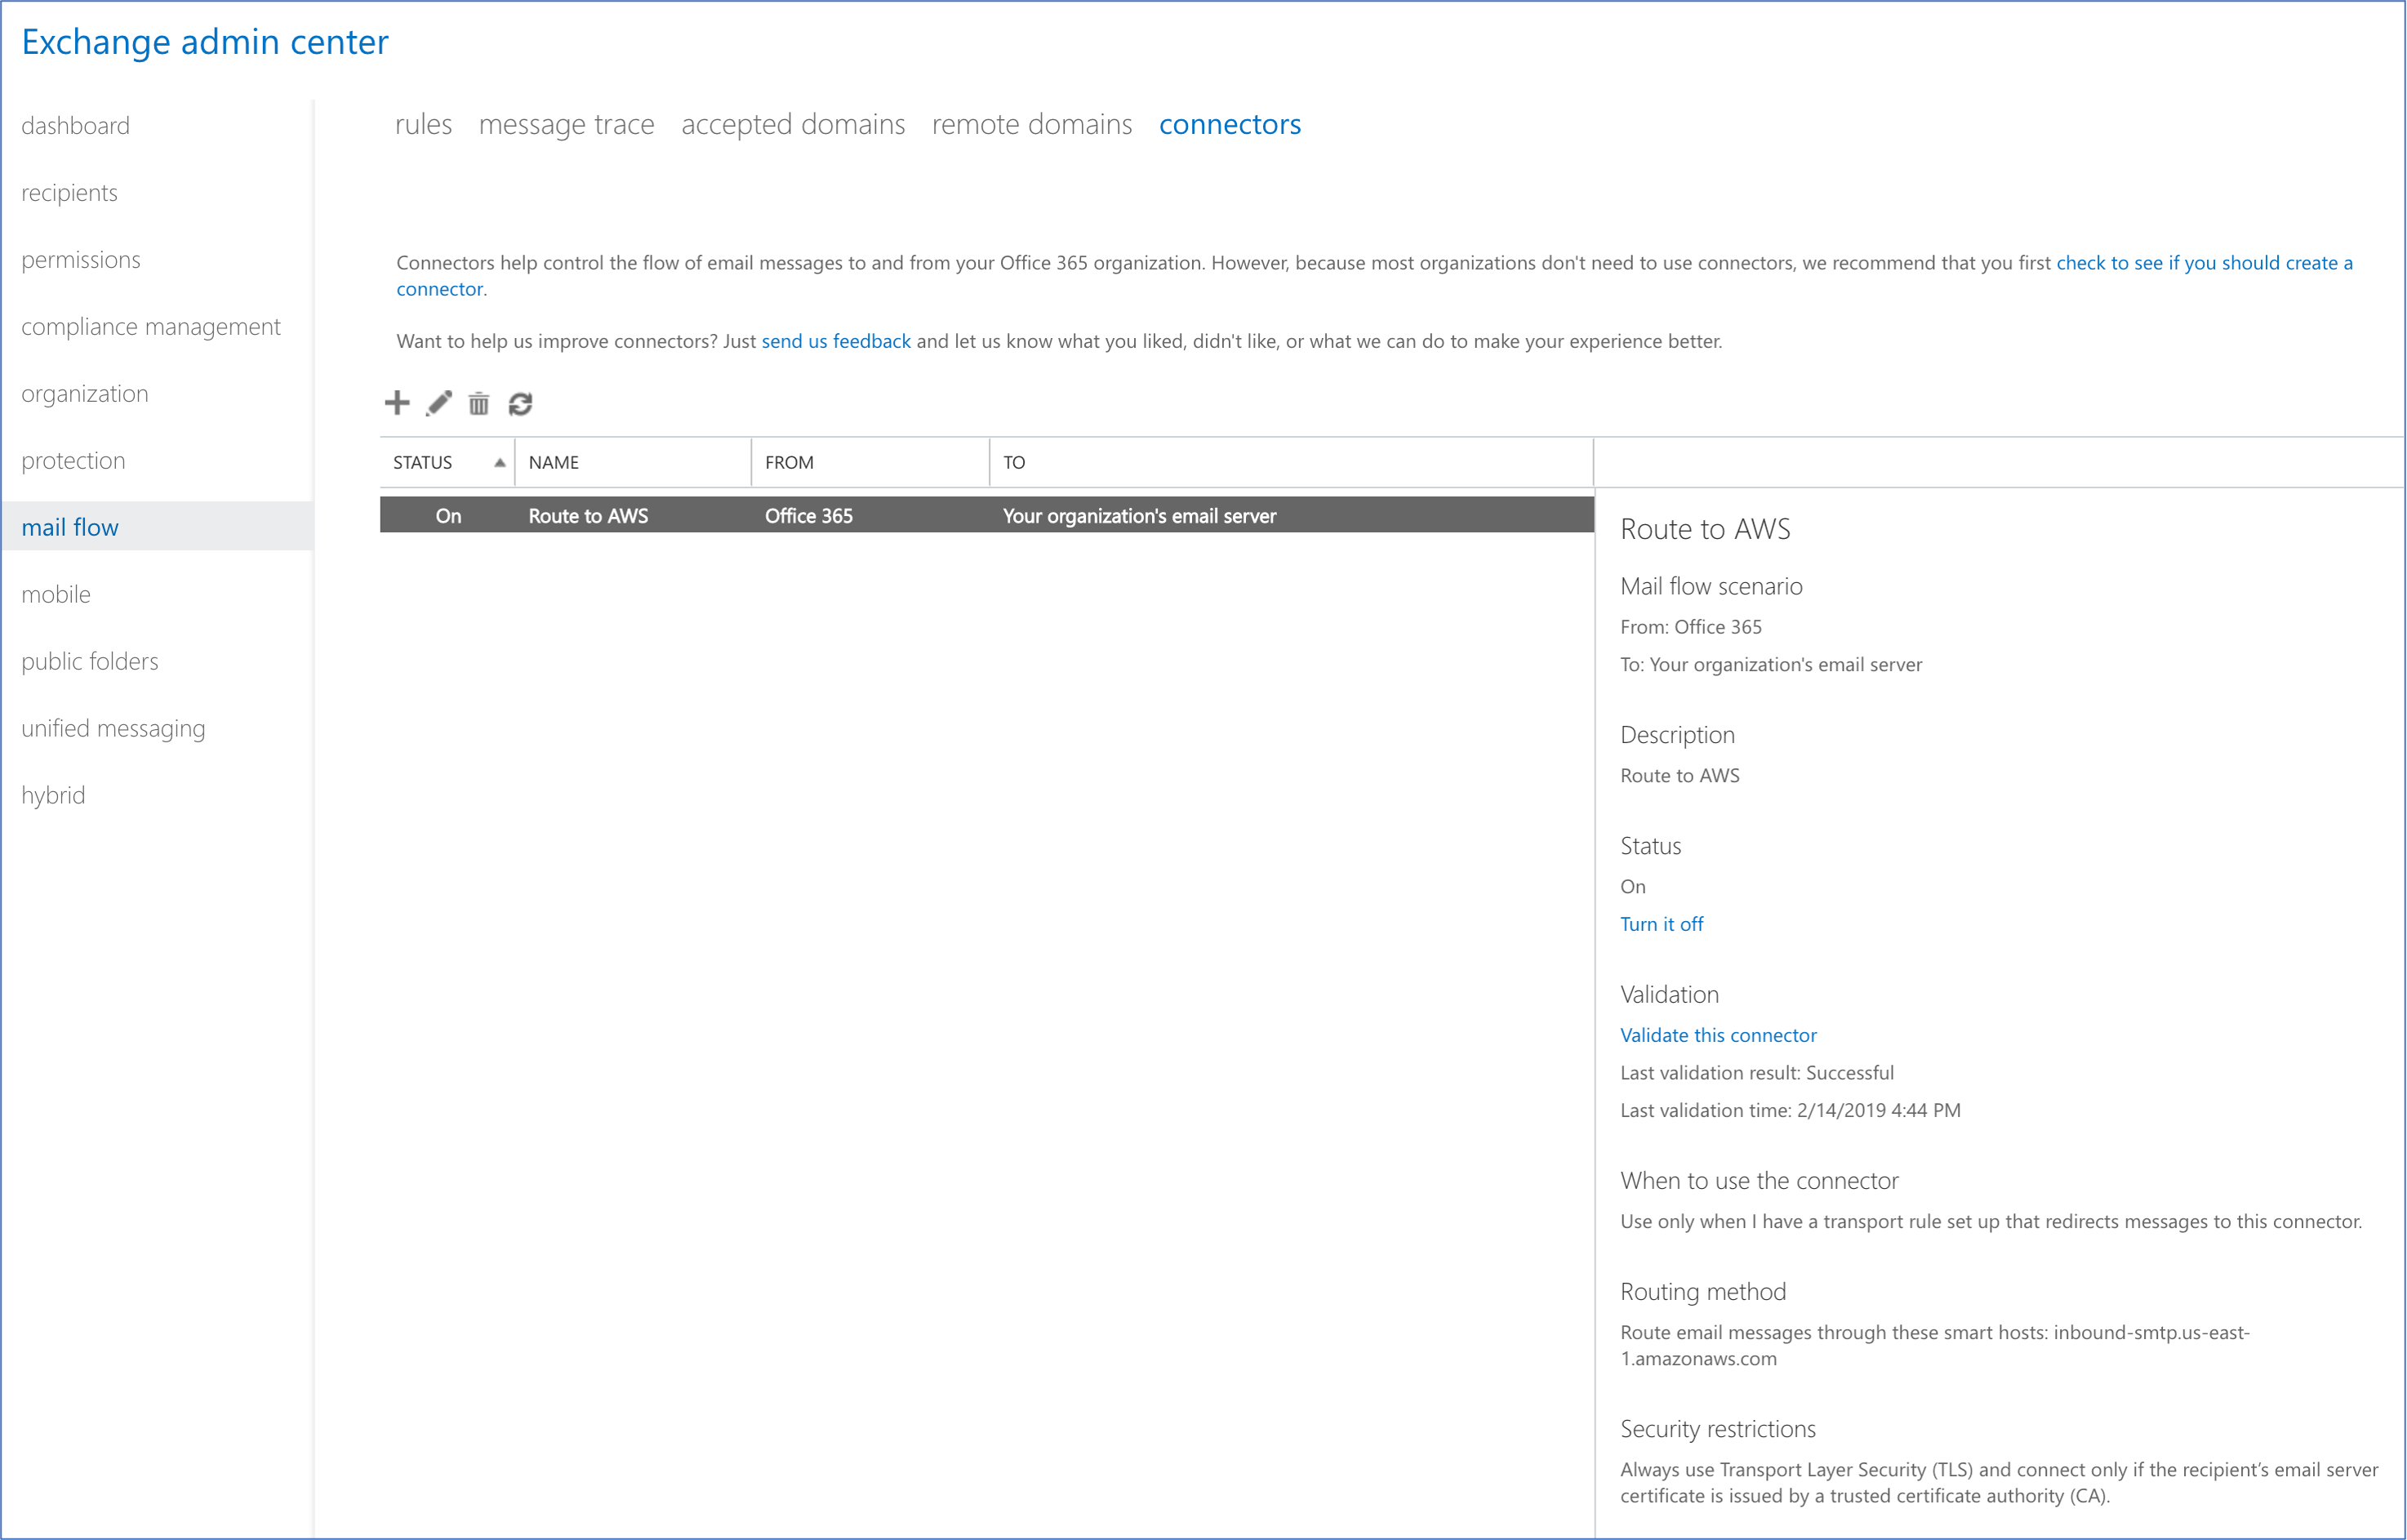Image resolution: width=2407 pixels, height=1540 pixels.
Task: Click the edit pencil icon
Action: [439, 403]
